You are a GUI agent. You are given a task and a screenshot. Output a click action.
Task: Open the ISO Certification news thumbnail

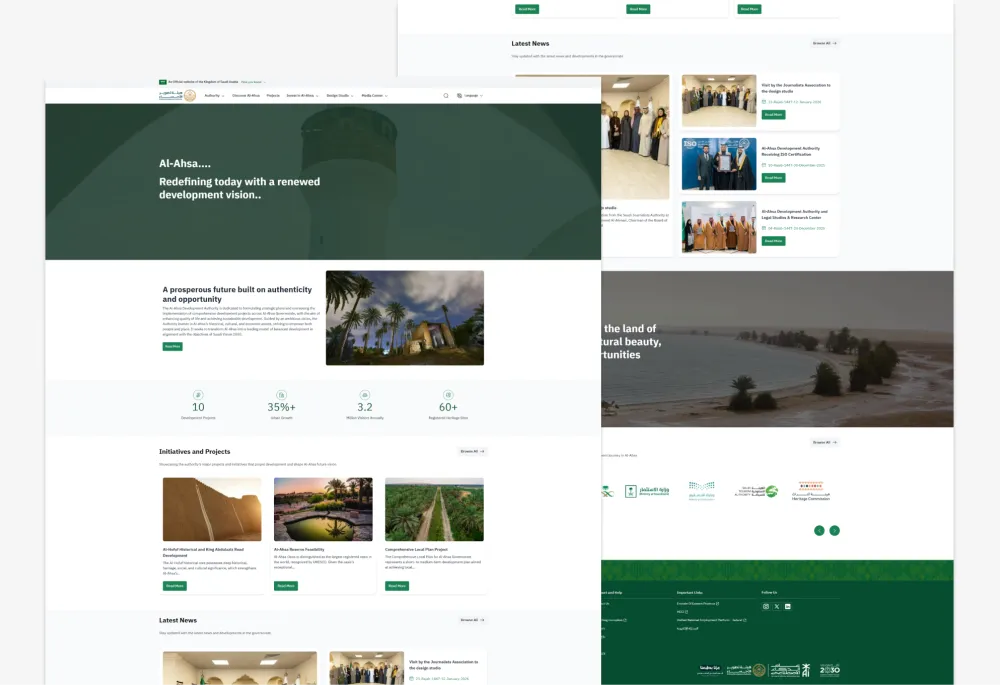[719, 164]
